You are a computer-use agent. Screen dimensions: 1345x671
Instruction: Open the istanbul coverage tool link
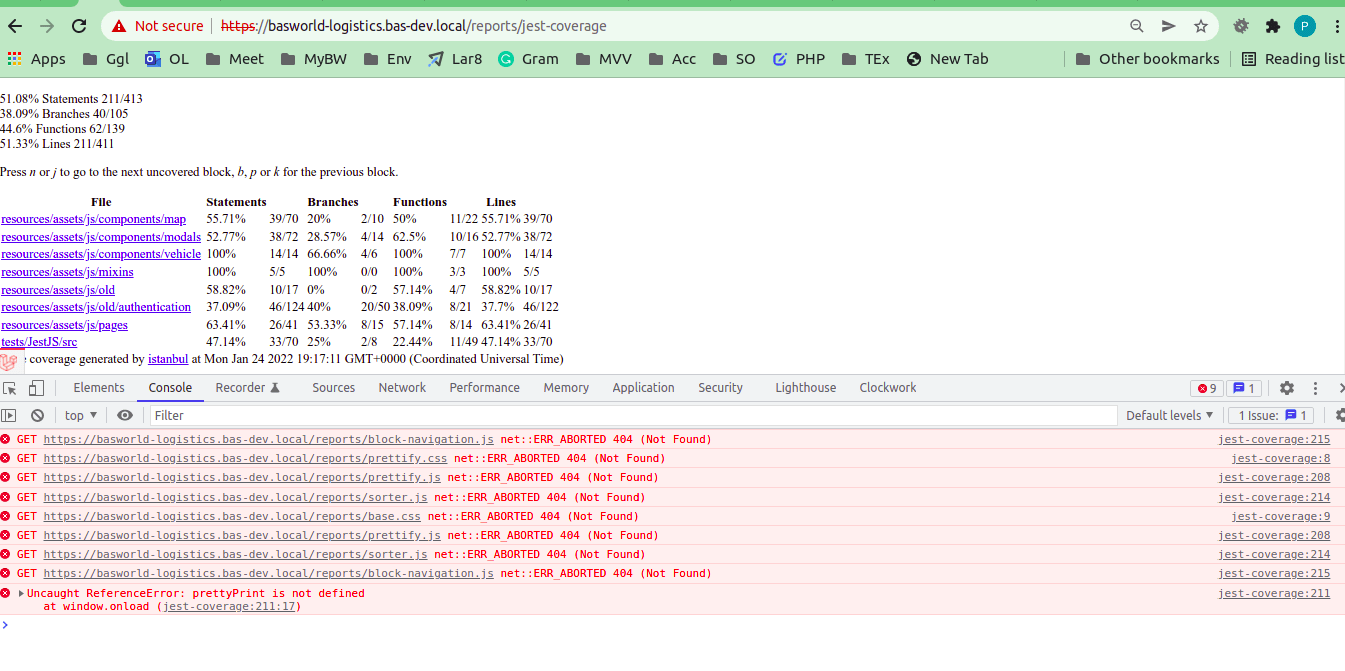point(167,359)
